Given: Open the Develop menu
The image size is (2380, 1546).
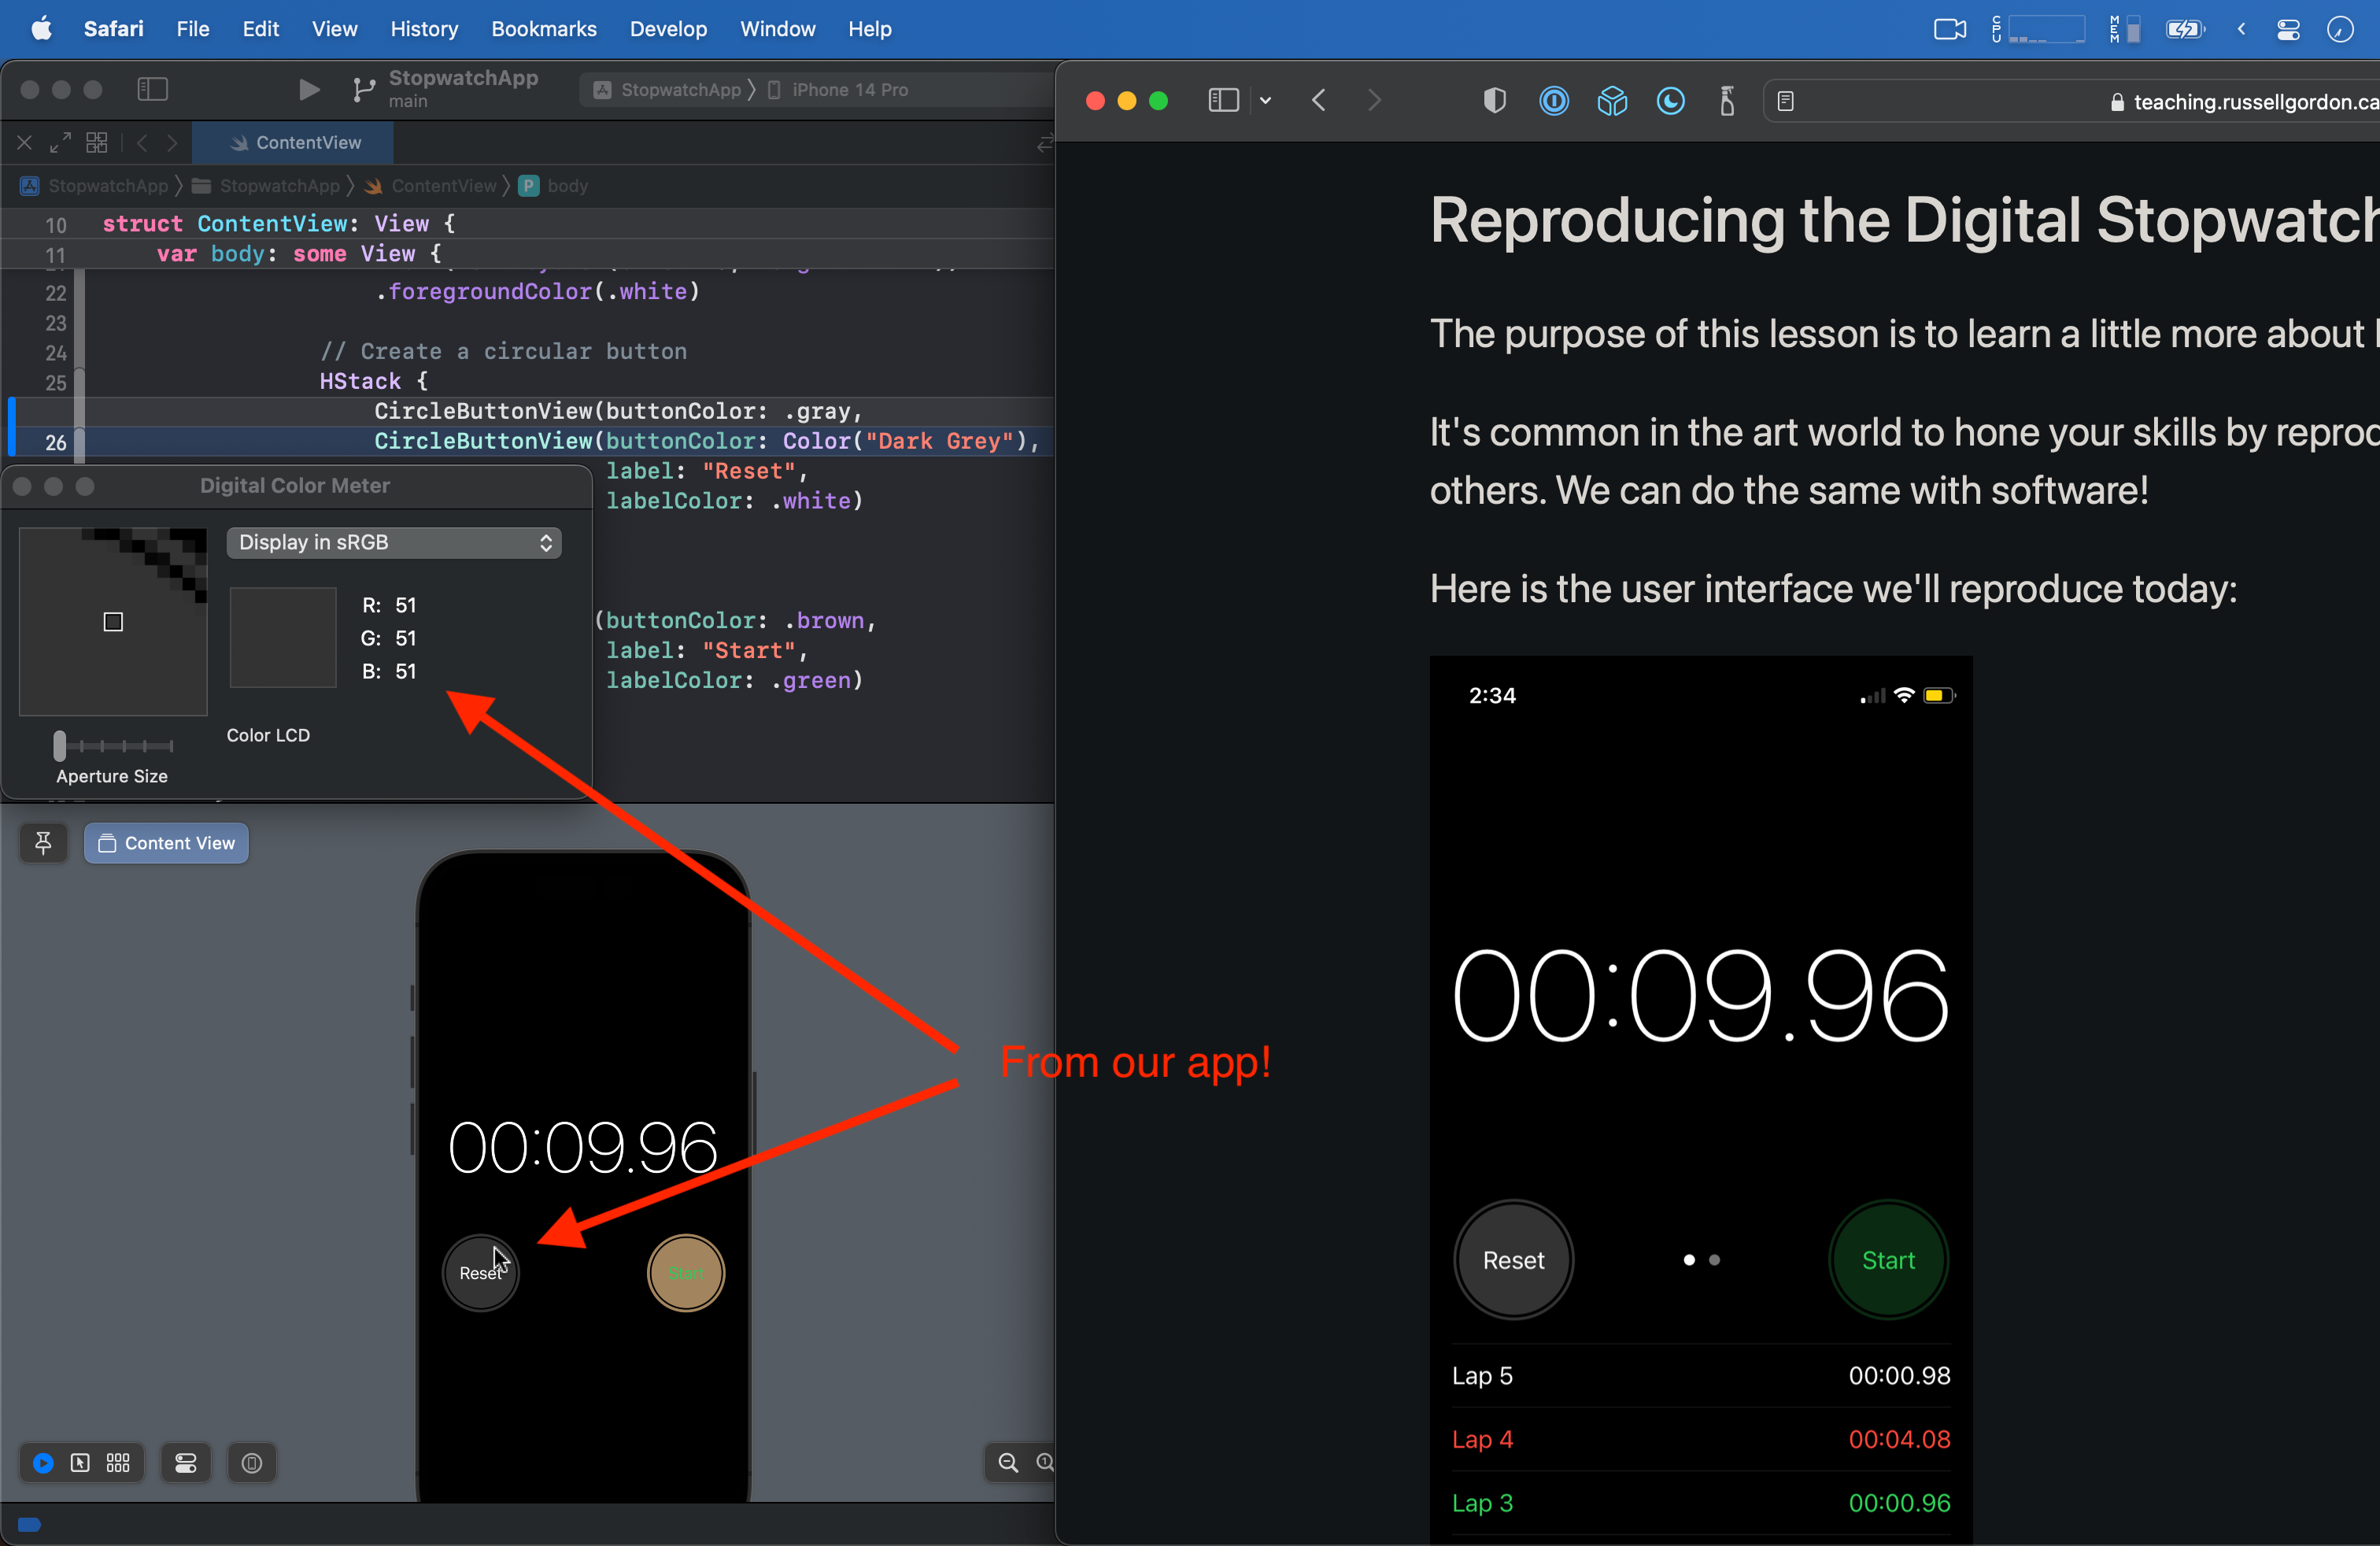Looking at the screenshot, I should [668, 29].
